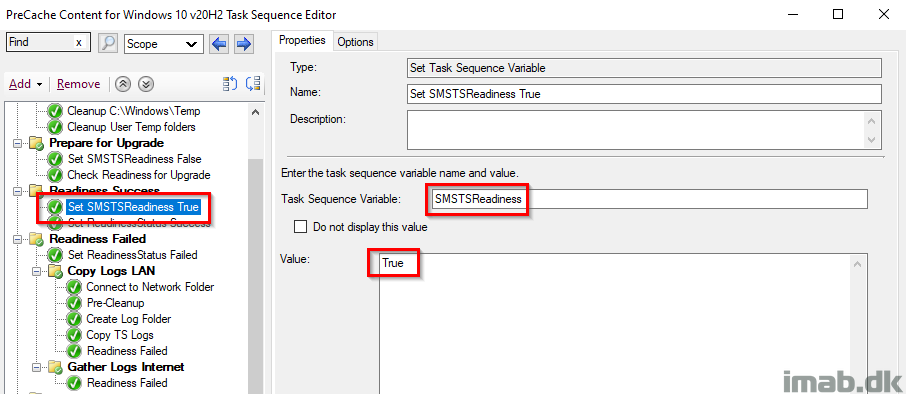
Task: Select Readiness Failed under Gather Logs Internet
Action: [127, 383]
